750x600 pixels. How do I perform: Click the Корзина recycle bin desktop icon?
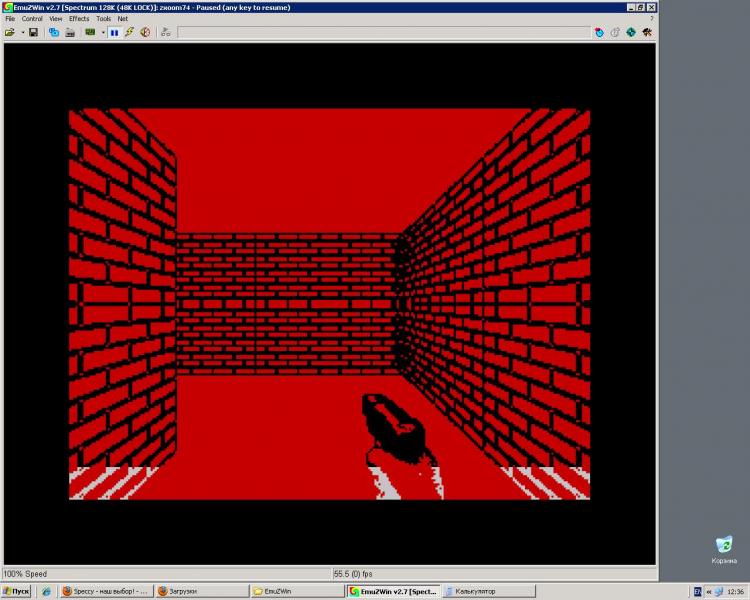pyautogui.click(x=724, y=549)
